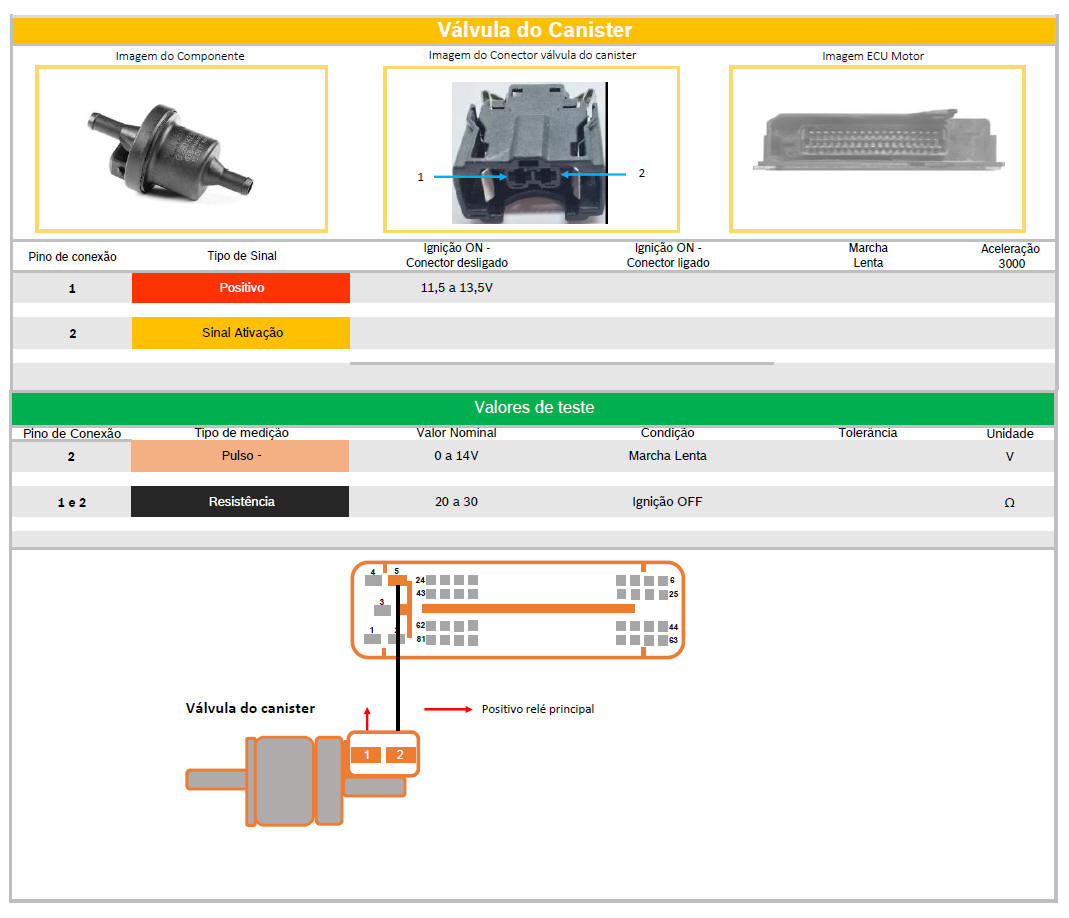
Task: Click the canister valve connector photo
Action: [529, 152]
